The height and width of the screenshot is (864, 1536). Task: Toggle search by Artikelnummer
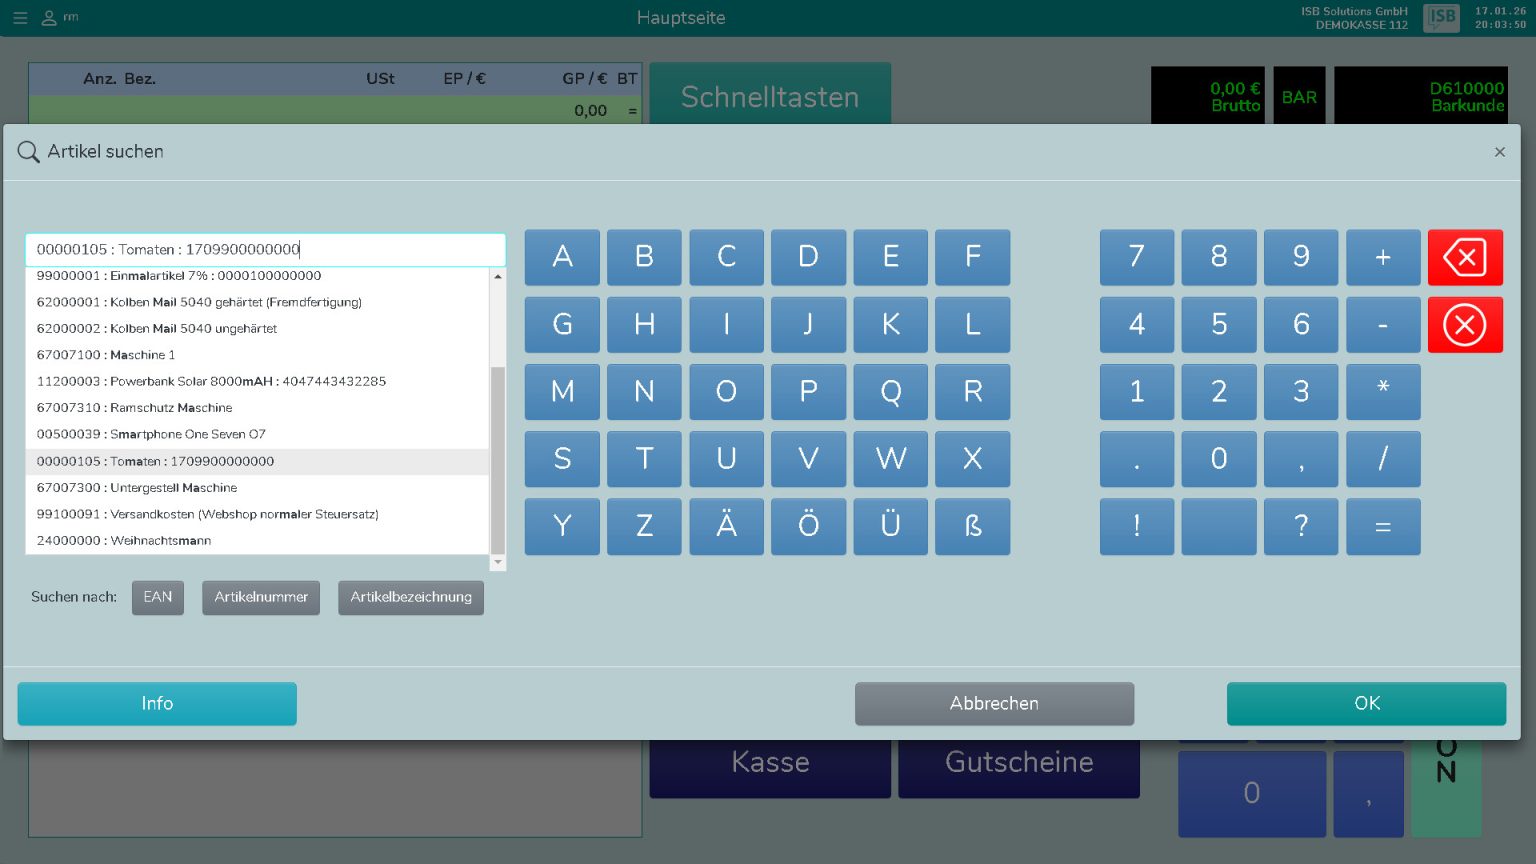[x=261, y=597]
